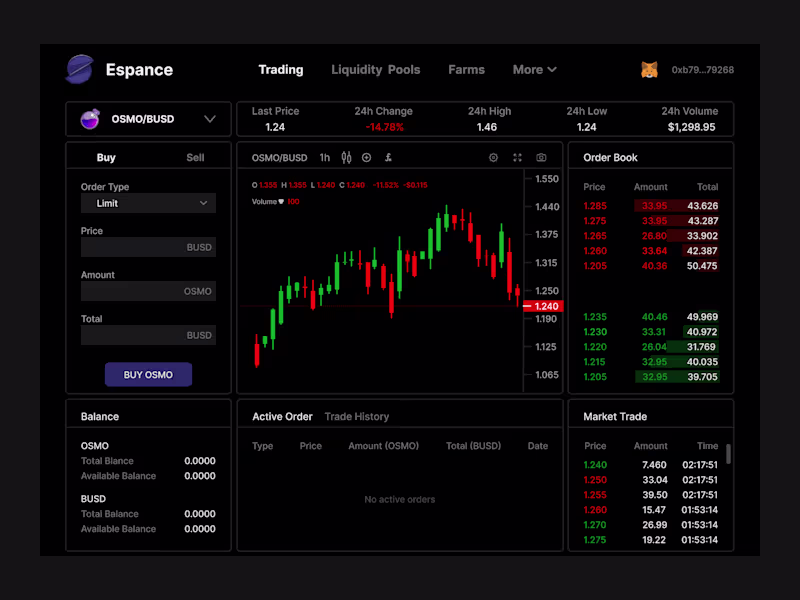Select sell order at price 1.260
The width and height of the screenshot is (800, 600).
click(x=651, y=251)
